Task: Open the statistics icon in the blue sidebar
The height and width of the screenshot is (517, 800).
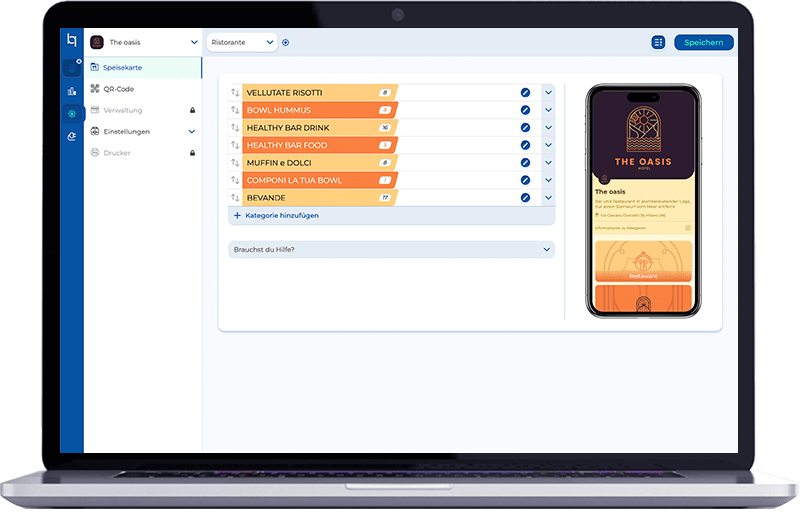Action: pyautogui.click(x=71, y=91)
